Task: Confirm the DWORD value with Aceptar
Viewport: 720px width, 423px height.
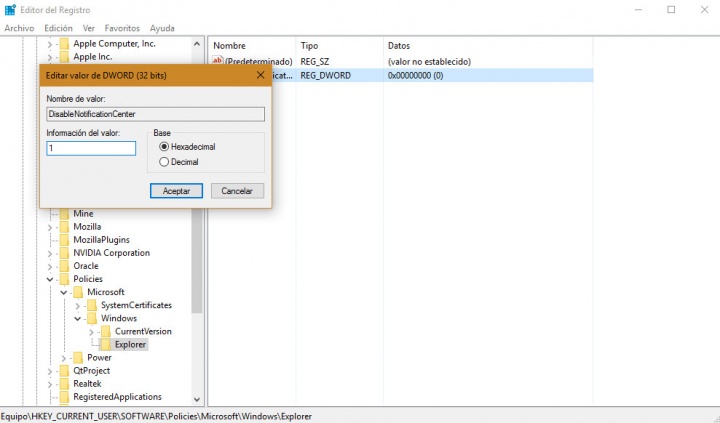Action: click(x=176, y=191)
